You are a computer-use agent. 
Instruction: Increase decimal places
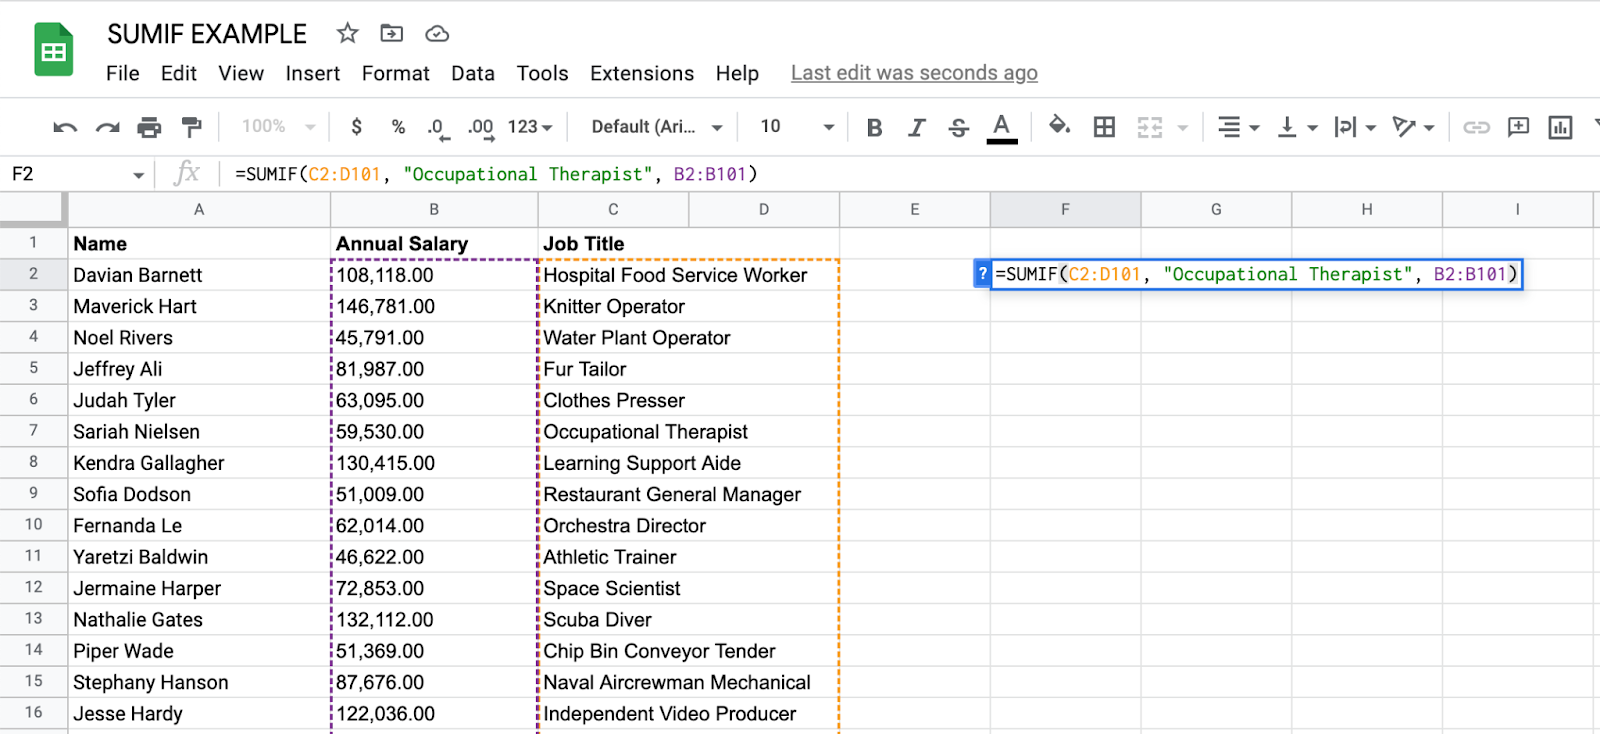click(481, 128)
